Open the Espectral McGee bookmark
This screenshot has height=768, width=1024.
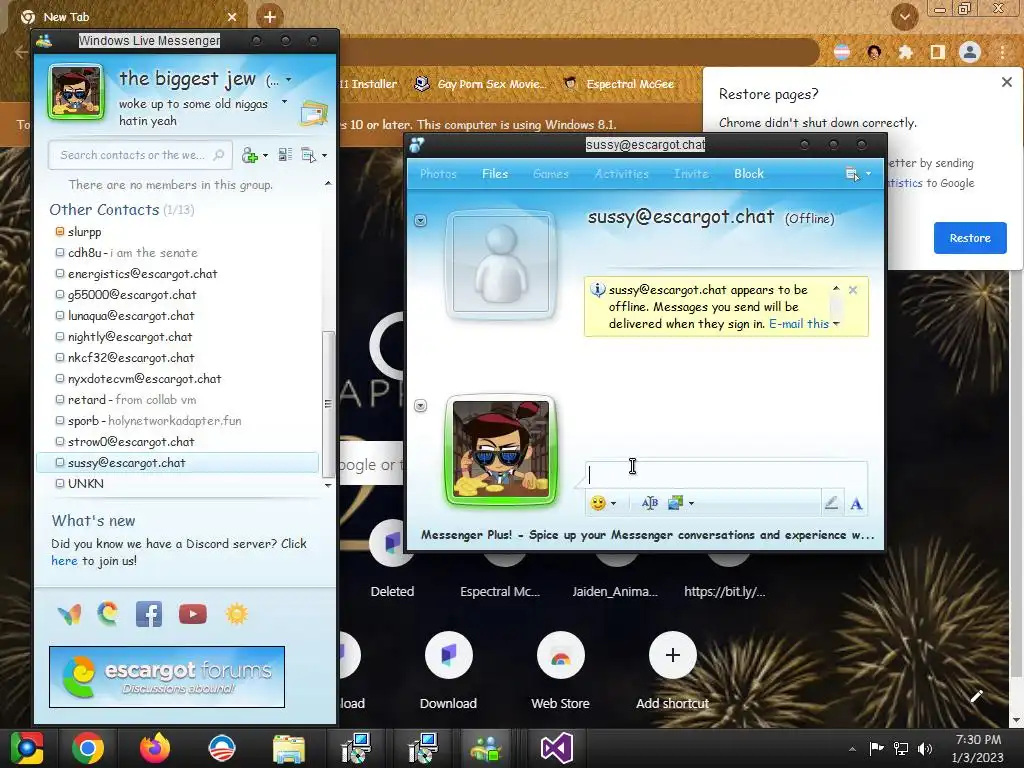point(619,84)
